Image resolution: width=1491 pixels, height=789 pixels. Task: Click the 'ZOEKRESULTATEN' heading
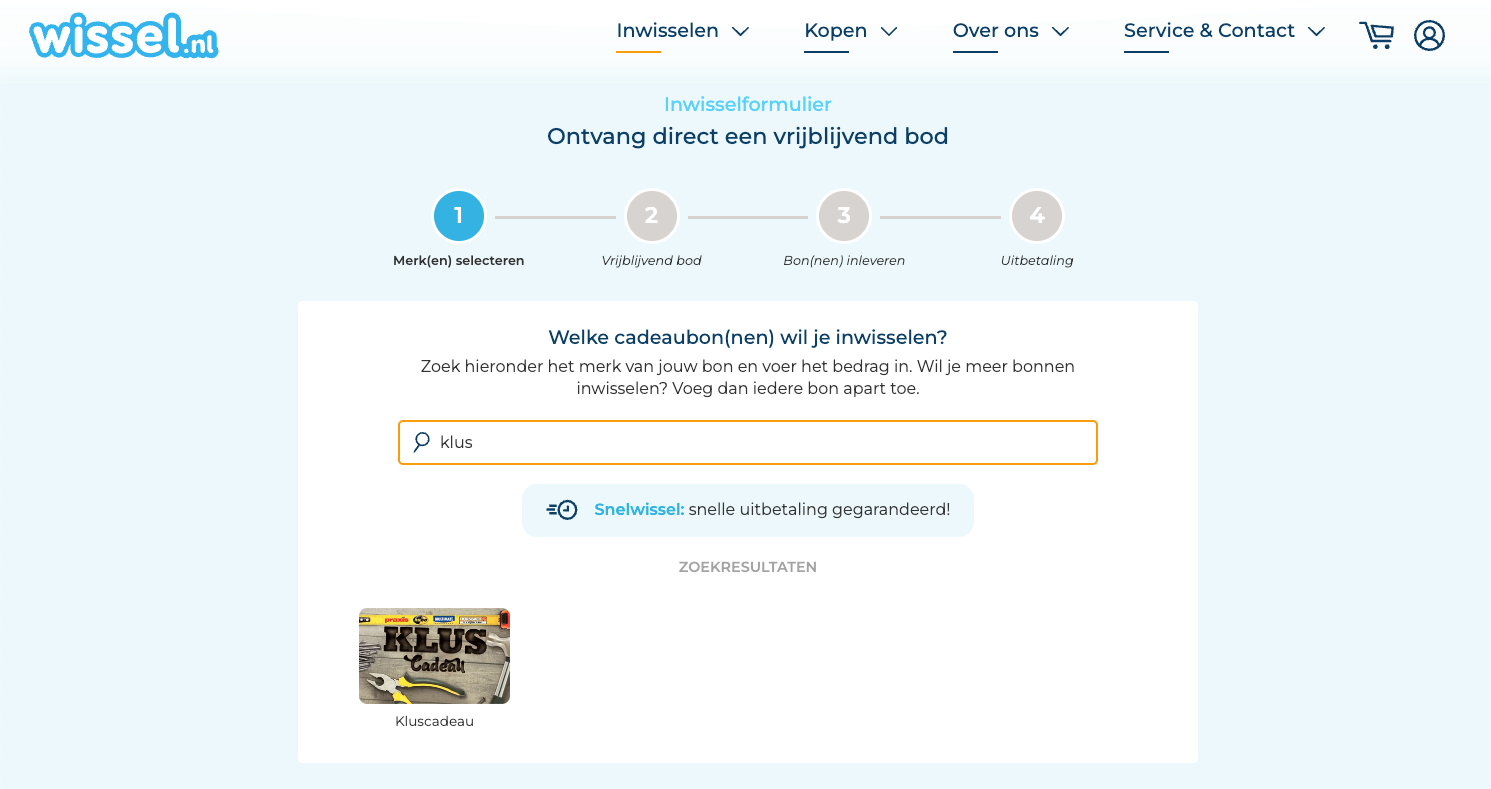click(748, 567)
